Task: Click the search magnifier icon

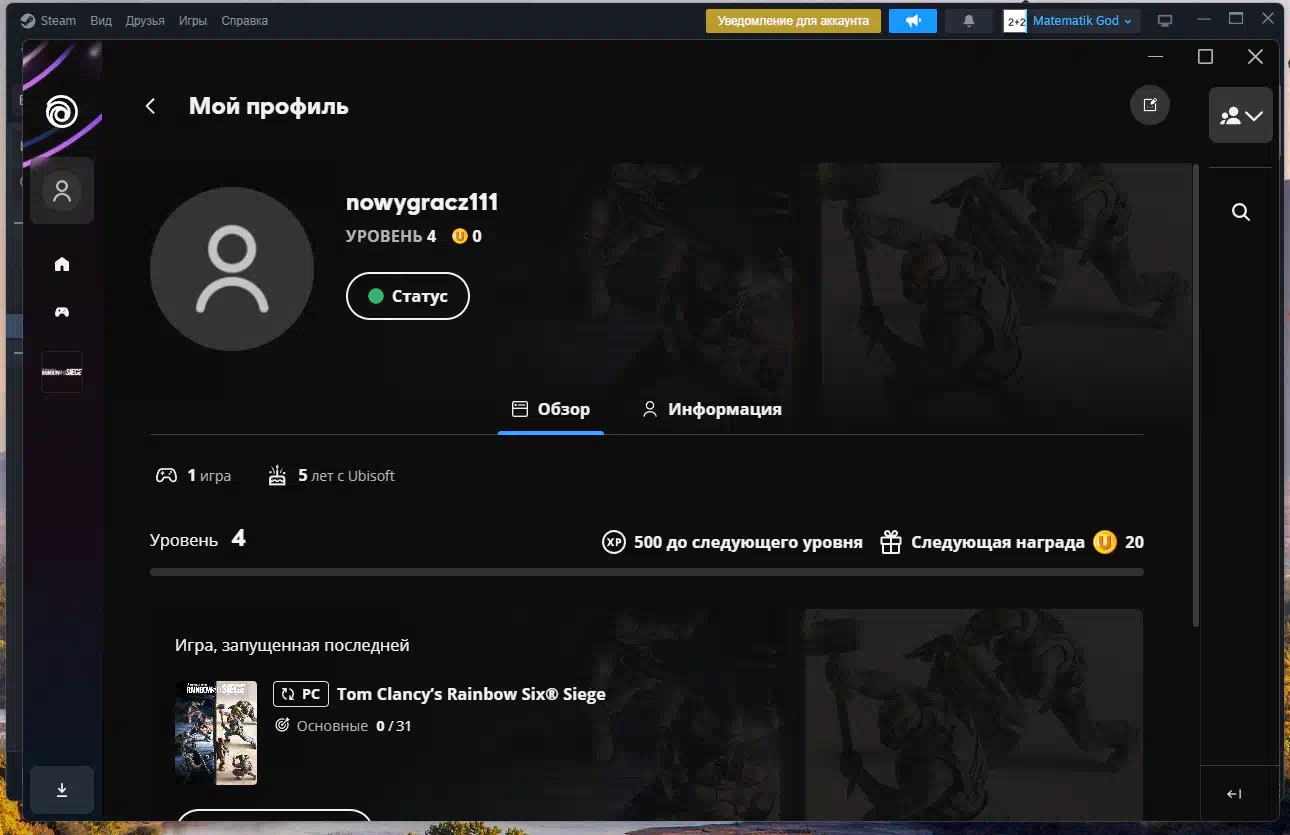Action: click(x=1241, y=212)
